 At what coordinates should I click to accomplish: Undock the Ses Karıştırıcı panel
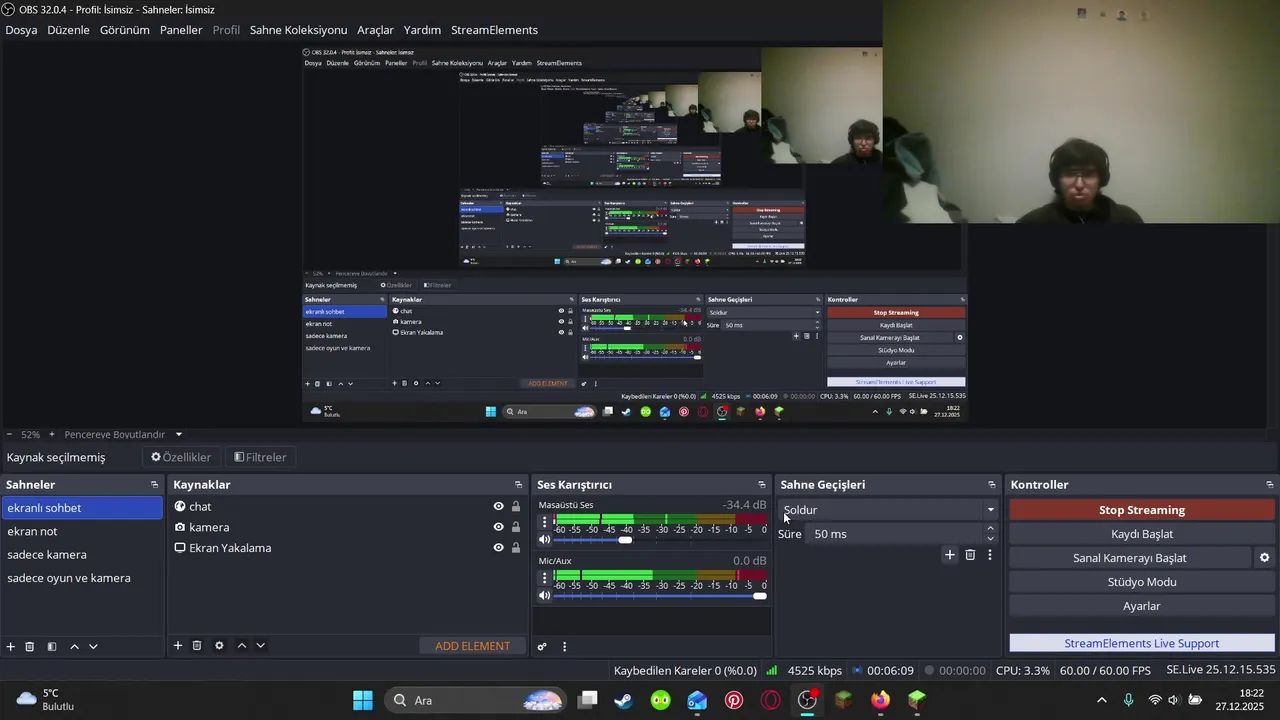click(x=762, y=485)
